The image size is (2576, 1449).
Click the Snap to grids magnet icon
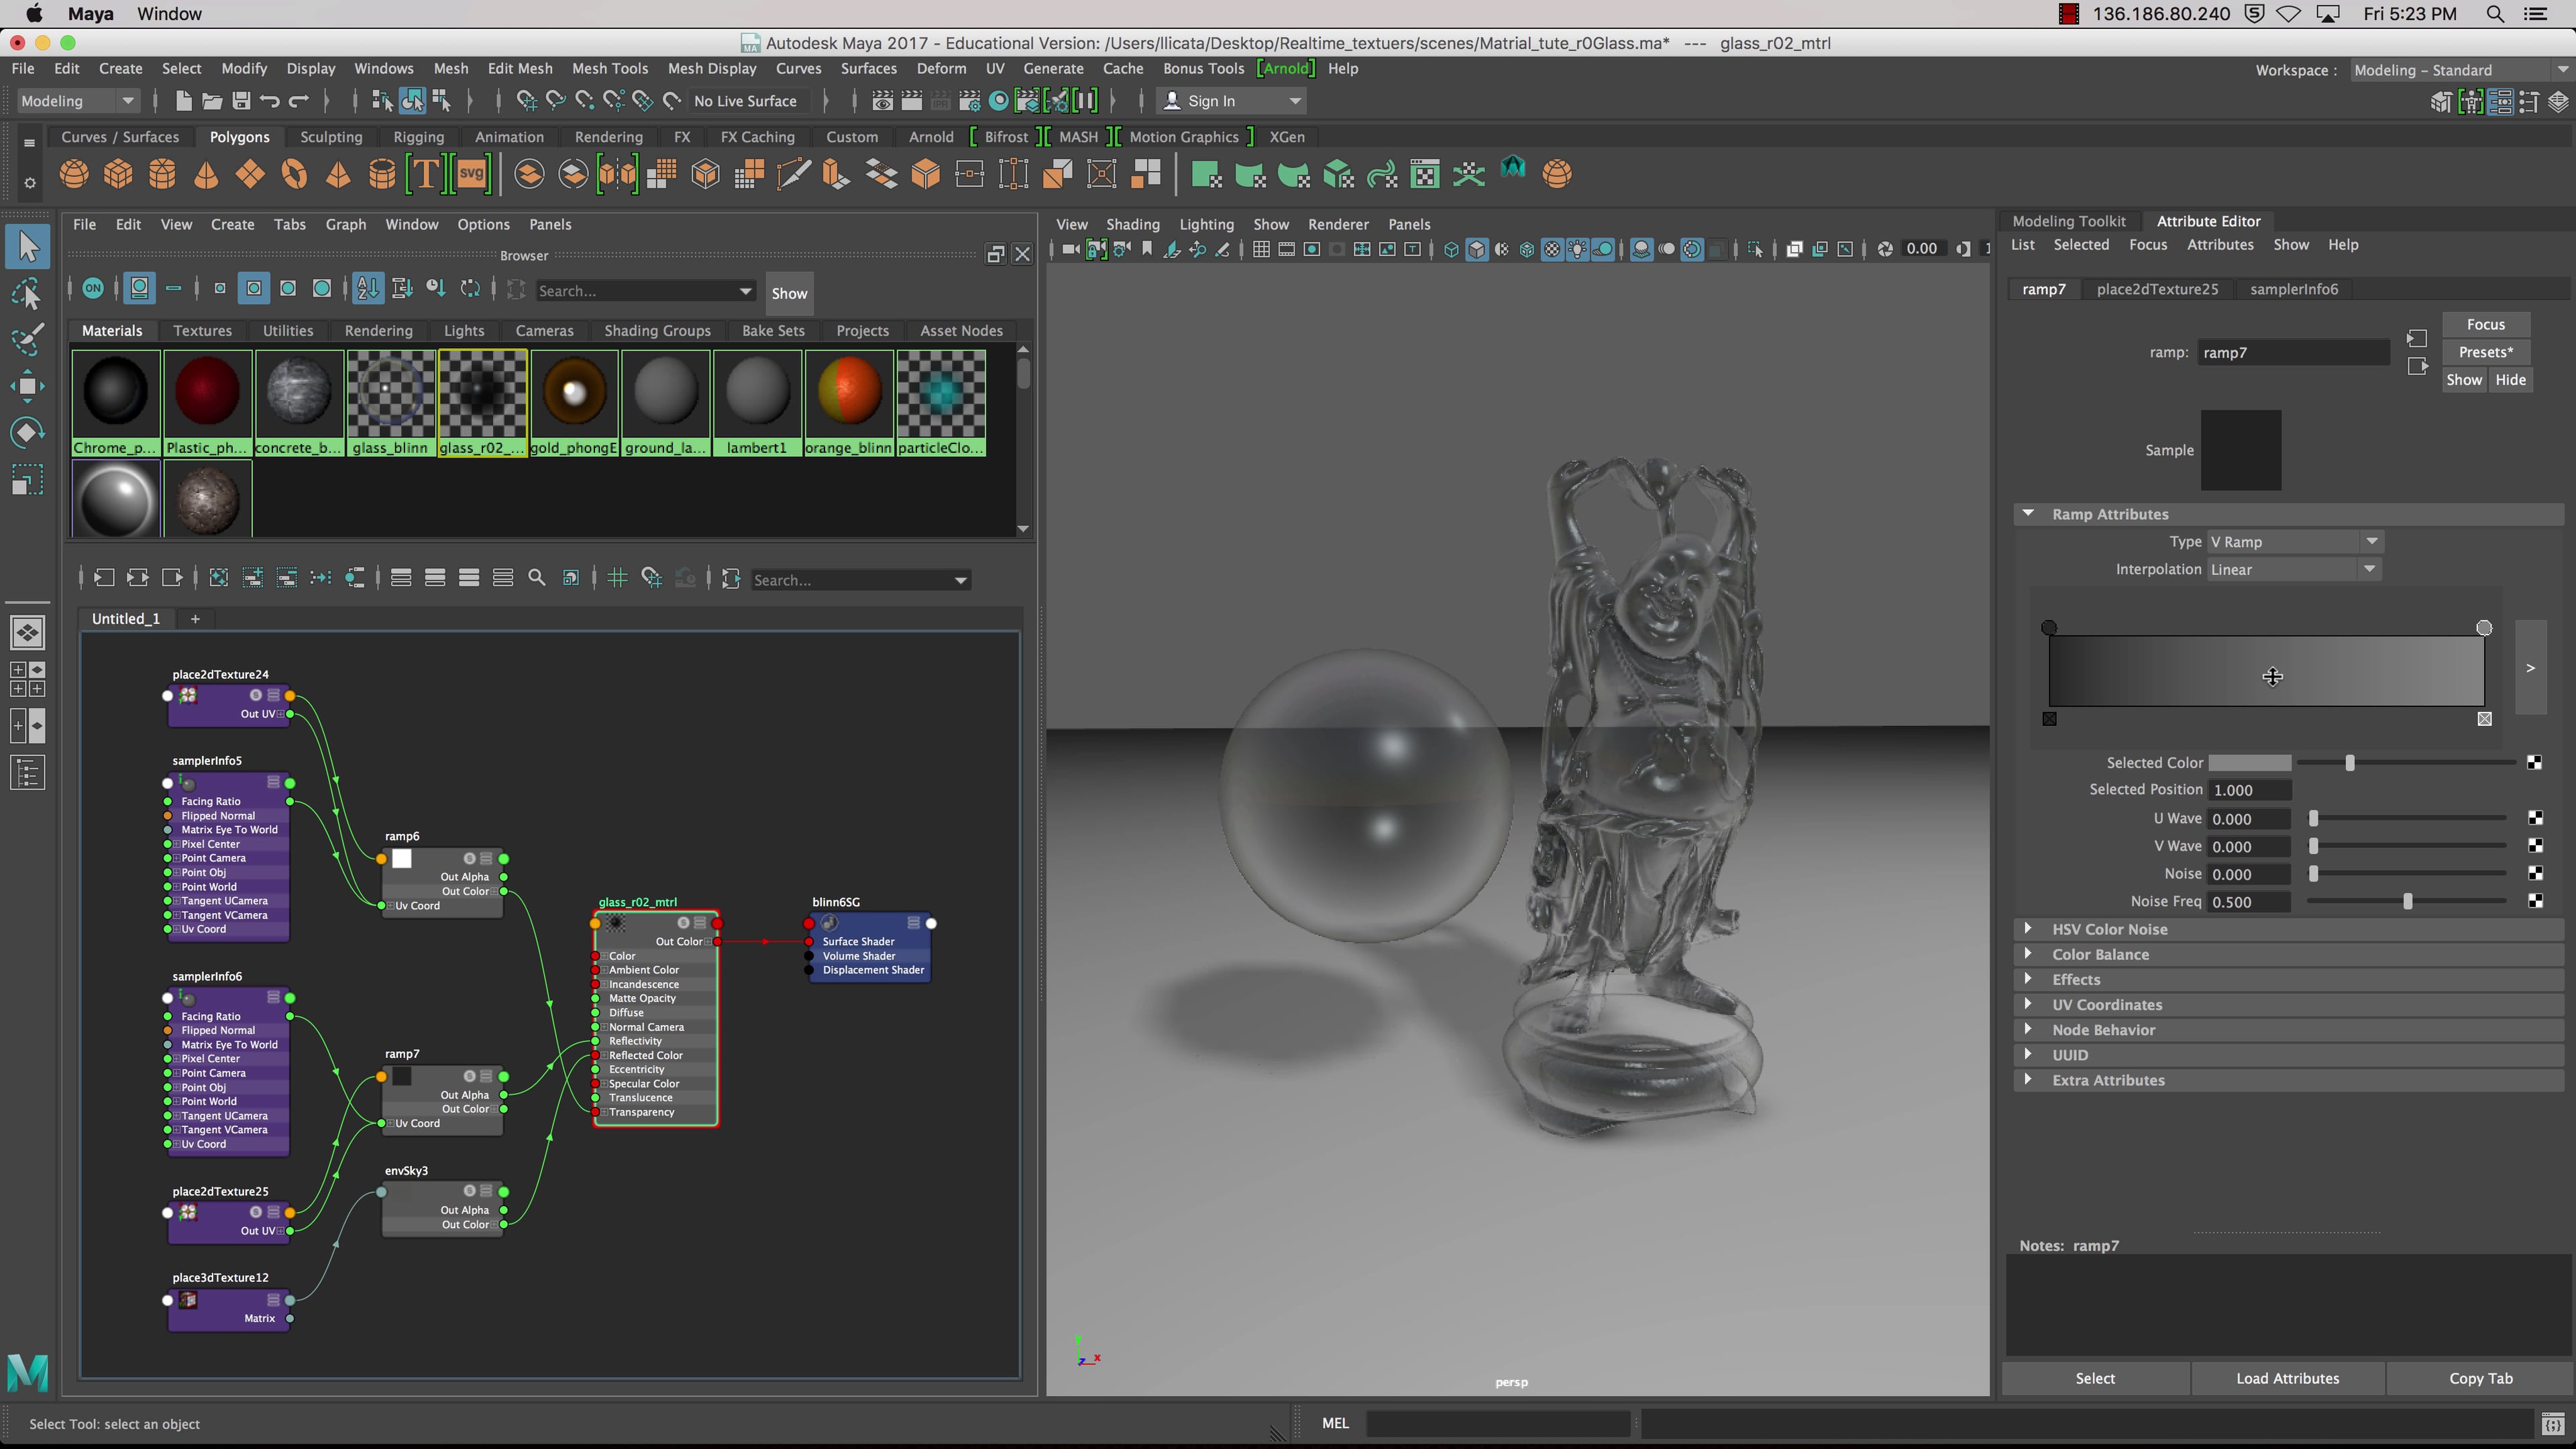click(527, 100)
